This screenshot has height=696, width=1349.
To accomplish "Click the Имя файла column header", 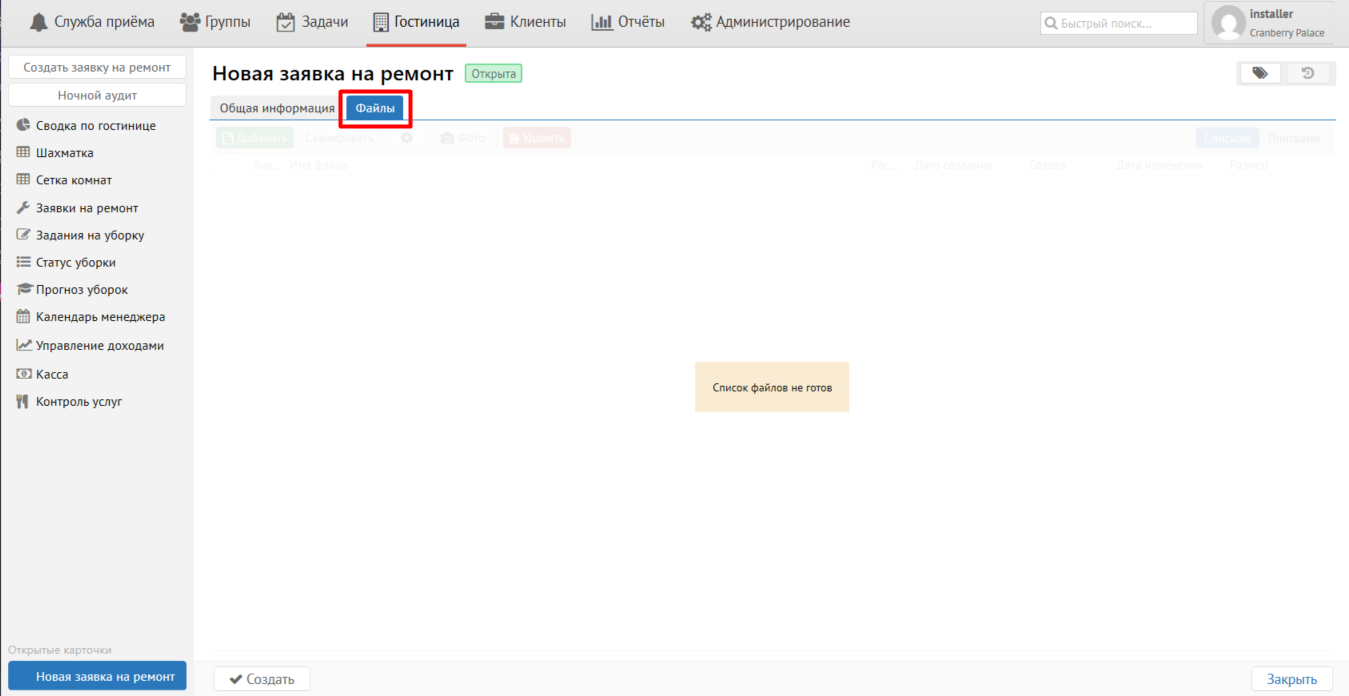I will pos(319,165).
